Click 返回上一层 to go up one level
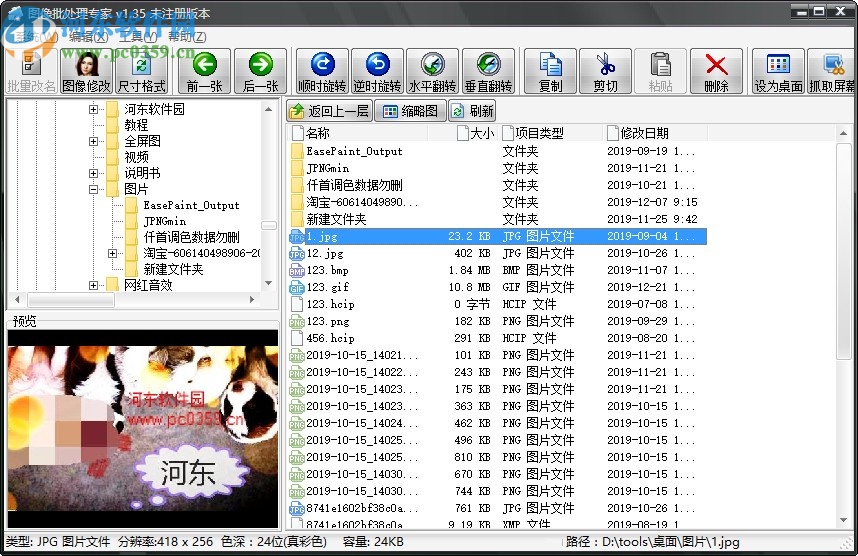 329,111
